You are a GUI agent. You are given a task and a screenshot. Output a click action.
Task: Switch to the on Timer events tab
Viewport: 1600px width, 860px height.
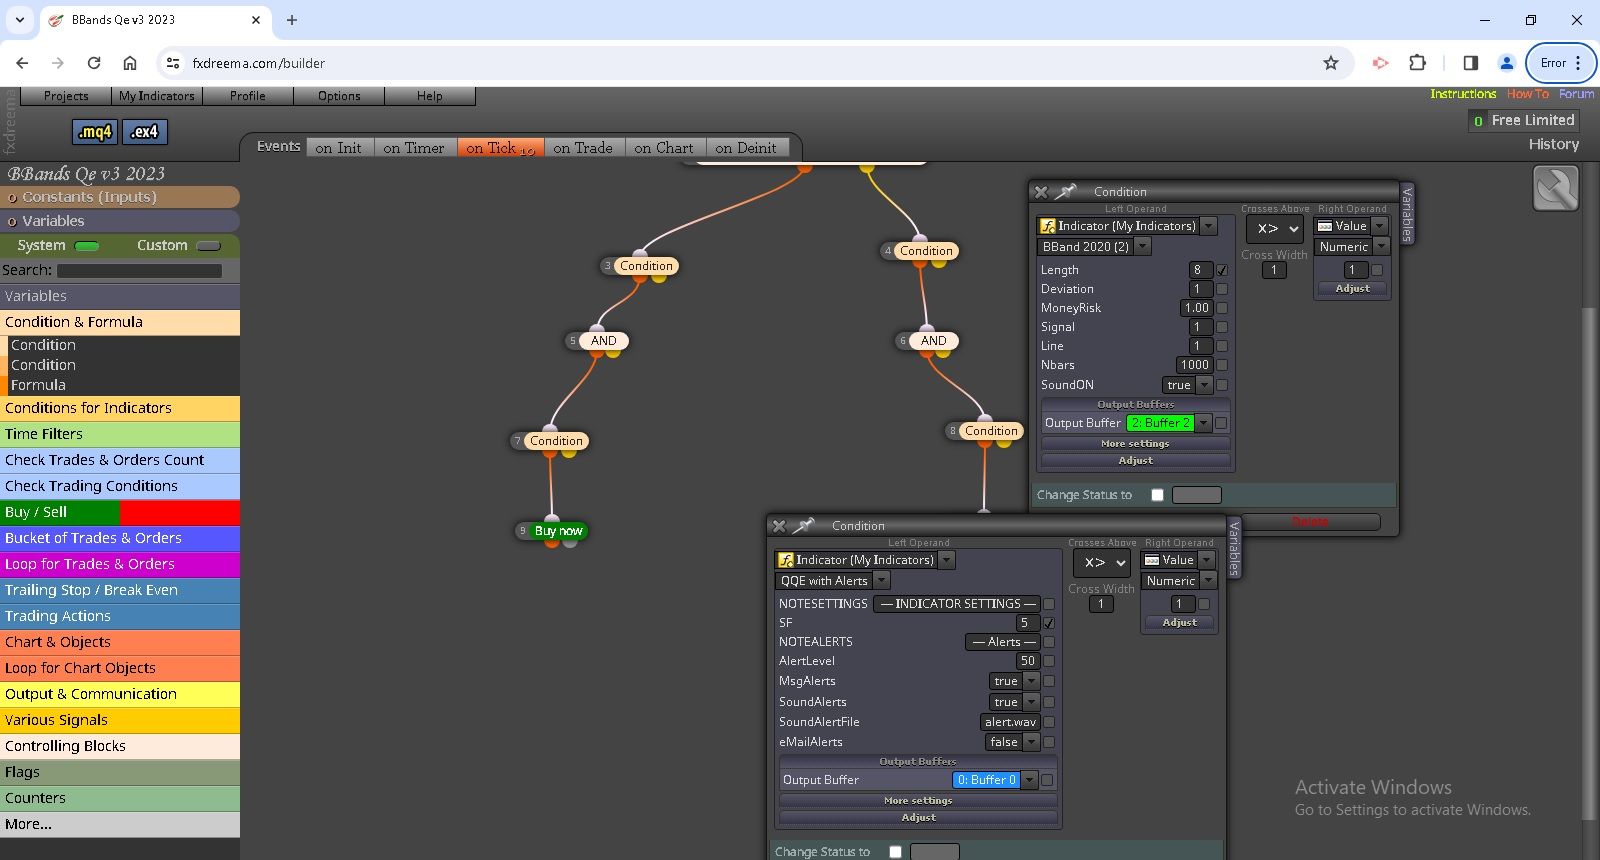(413, 148)
